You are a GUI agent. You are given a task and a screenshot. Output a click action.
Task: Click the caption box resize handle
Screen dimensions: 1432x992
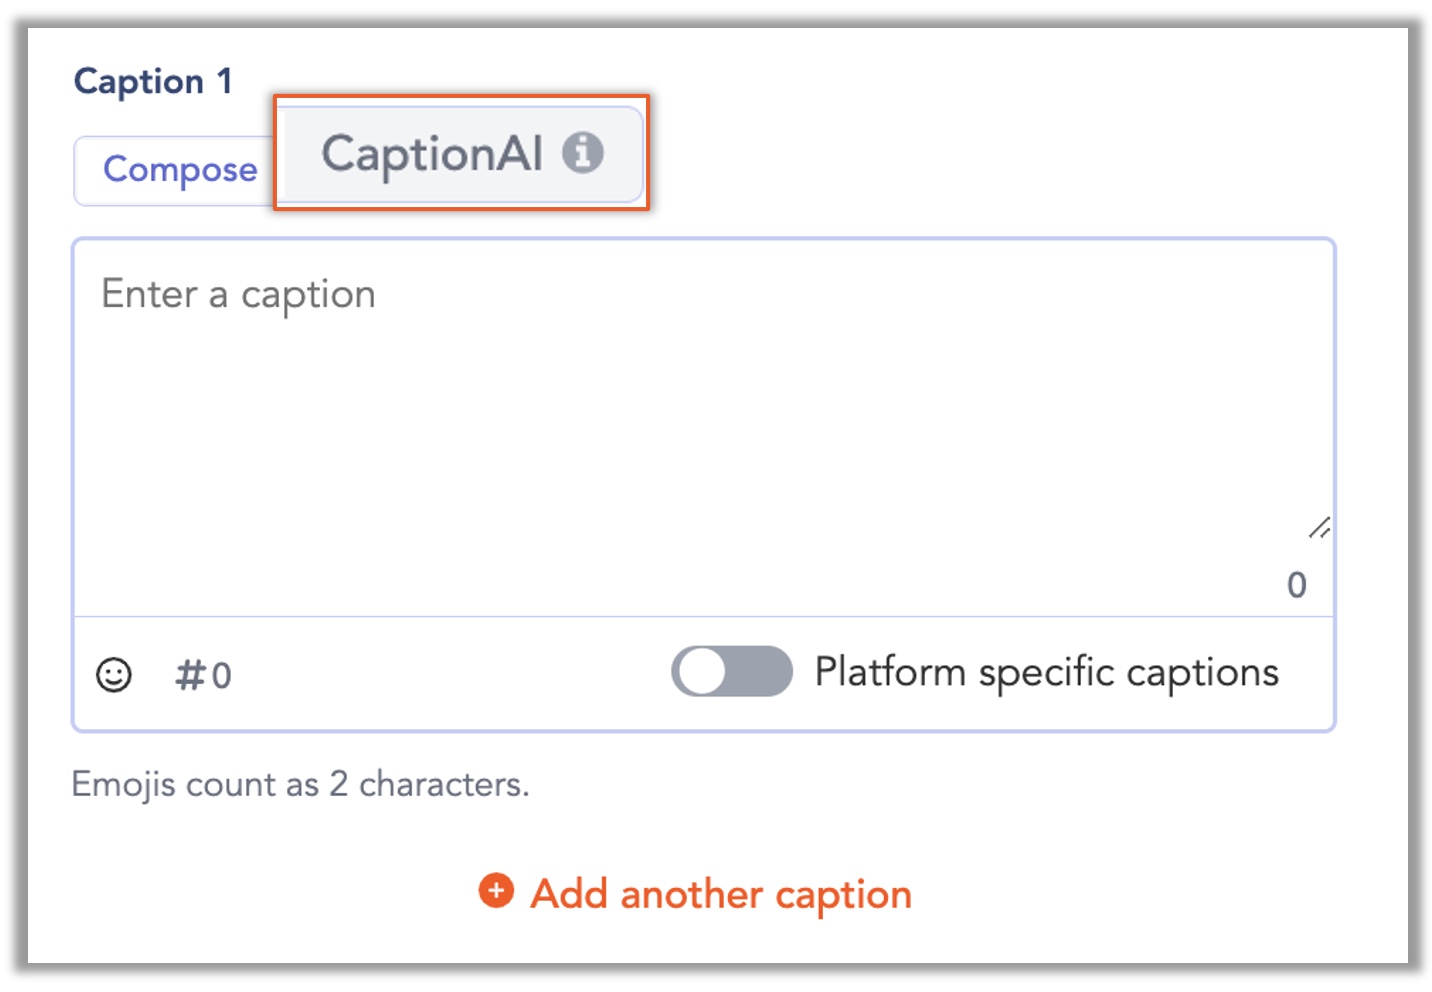point(1319,528)
